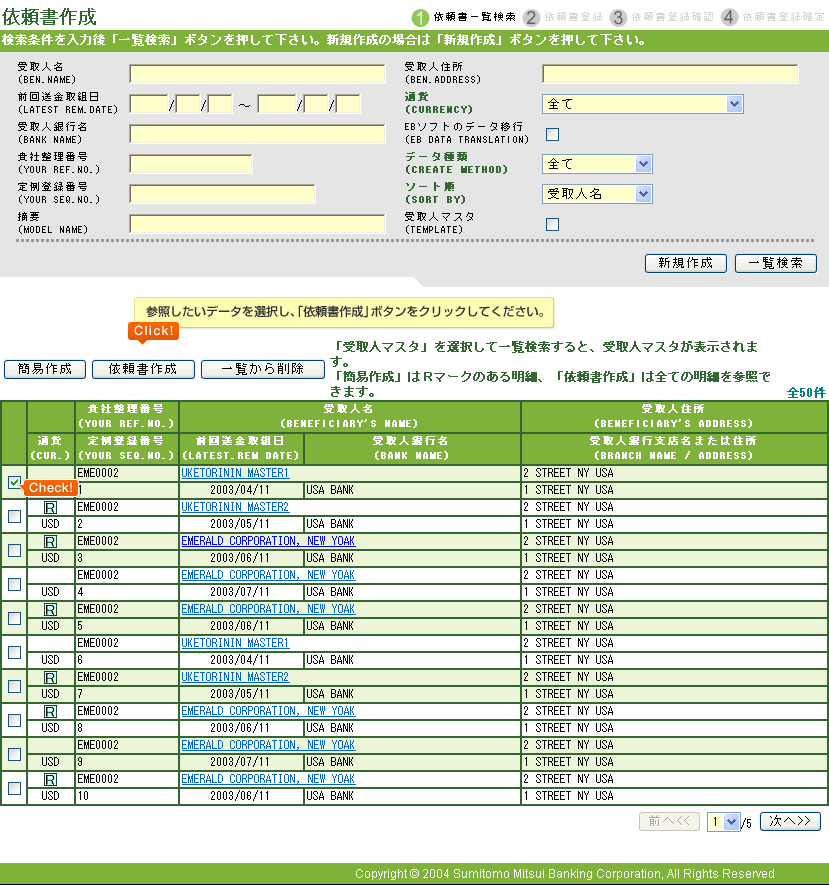Click the R mark in sequence no. 7 row
The width and height of the screenshot is (829, 885).
pyautogui.click(x=50, y=677)
